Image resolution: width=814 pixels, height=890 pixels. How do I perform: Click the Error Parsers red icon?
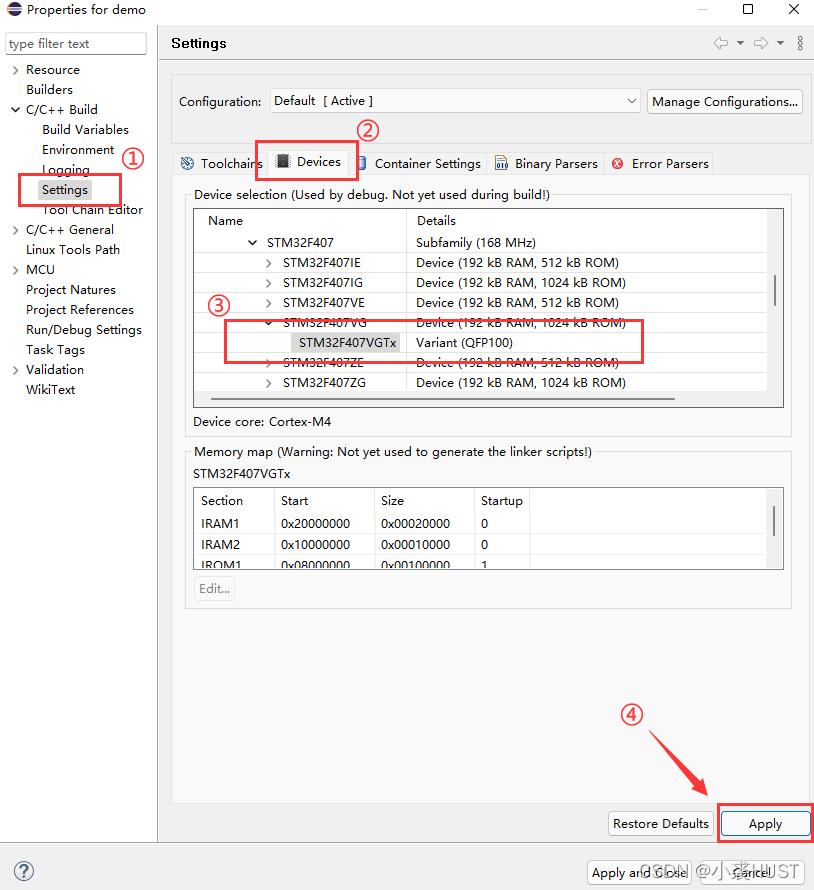(618, 163)
